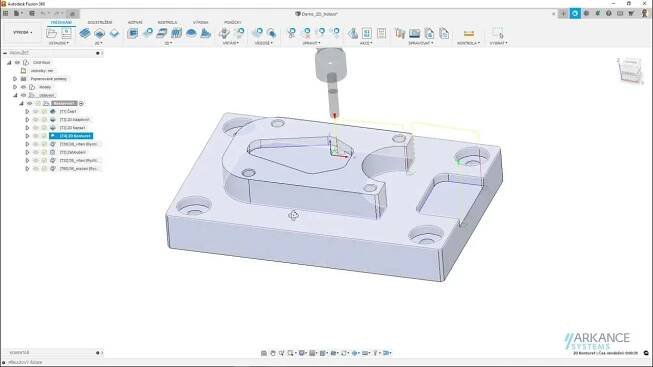Click the Select tool icon

coord(498,33)
